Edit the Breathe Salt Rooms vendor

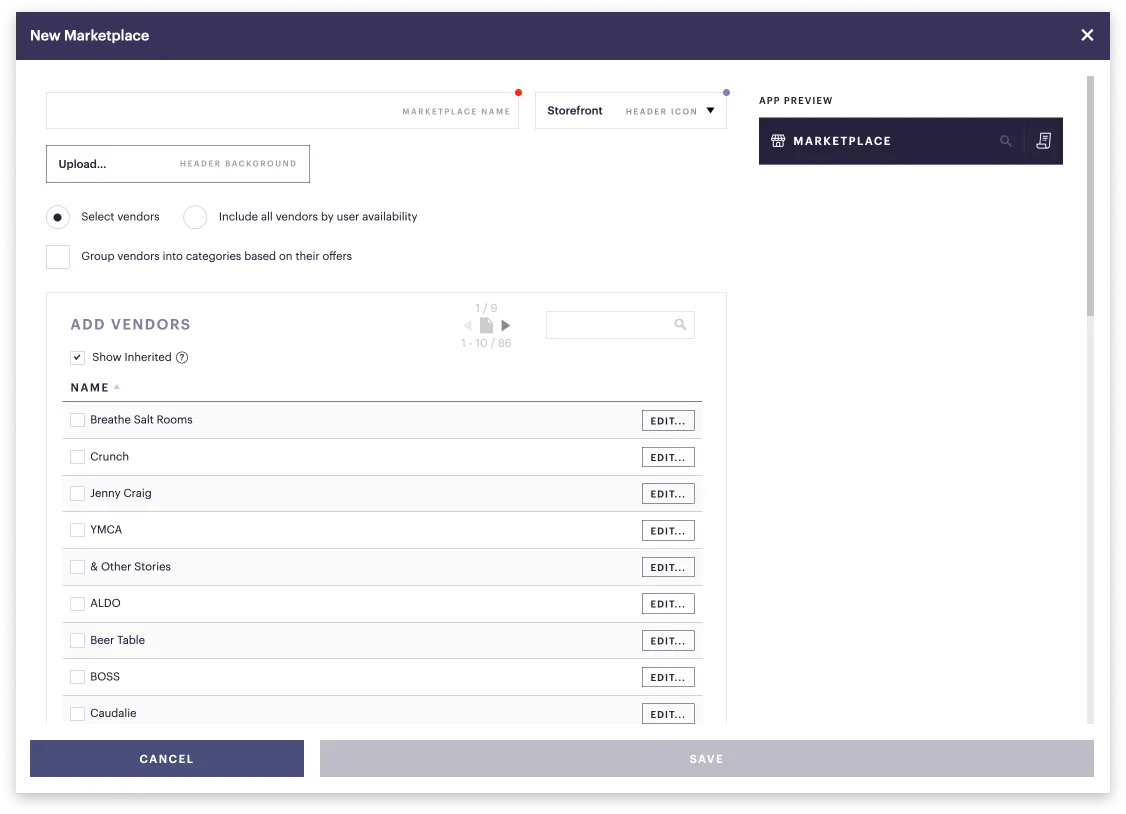click(x=668, y=421)
